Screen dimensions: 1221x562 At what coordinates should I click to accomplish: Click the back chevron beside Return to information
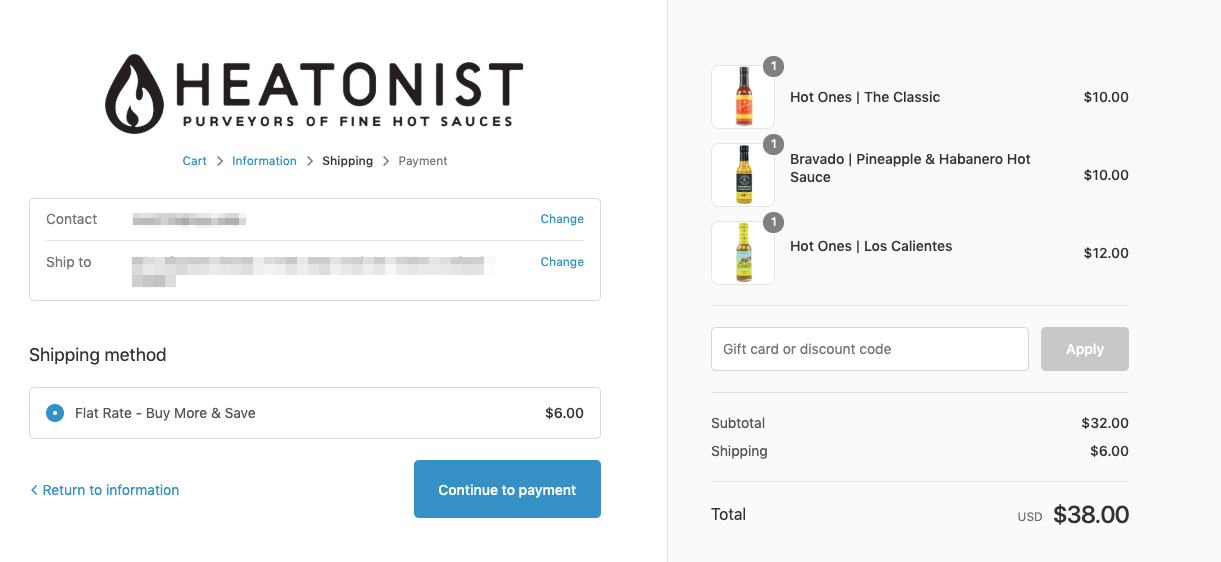34,490
